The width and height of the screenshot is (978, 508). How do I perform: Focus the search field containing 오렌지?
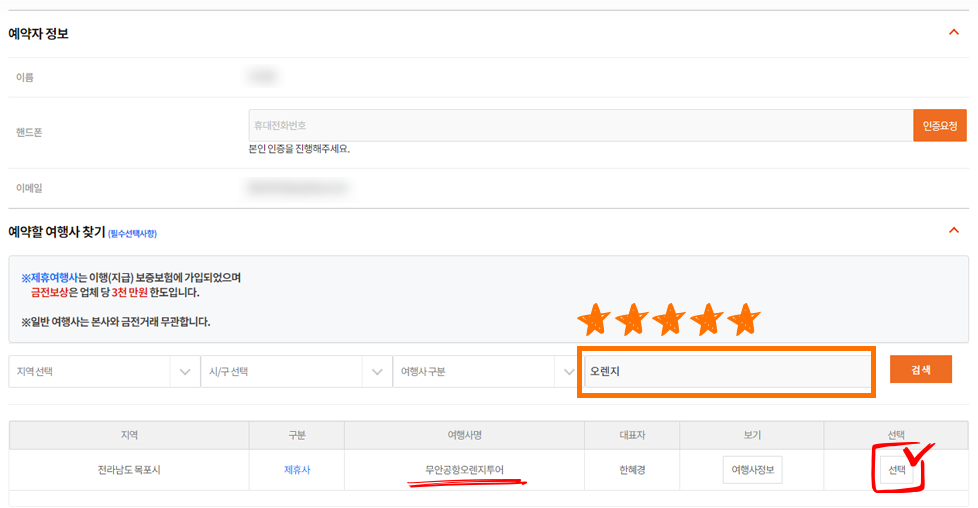(x=726, y=370)
